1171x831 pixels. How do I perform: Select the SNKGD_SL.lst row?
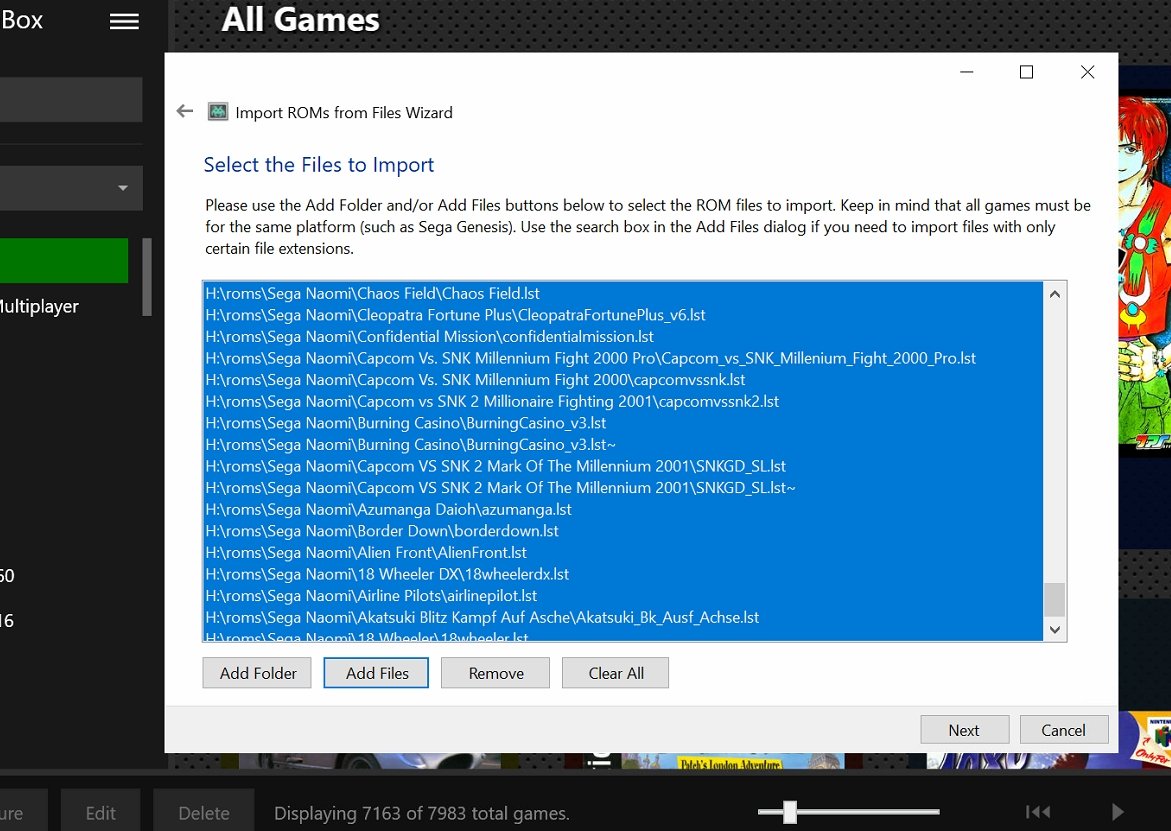623,467
